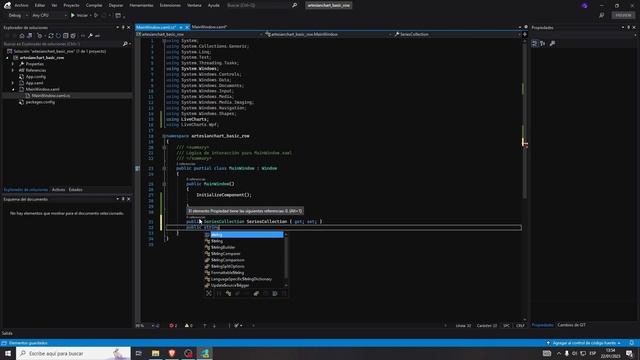Open the Extensiones menu
Viewport: 640px width, 360px height.
point(170,5)
